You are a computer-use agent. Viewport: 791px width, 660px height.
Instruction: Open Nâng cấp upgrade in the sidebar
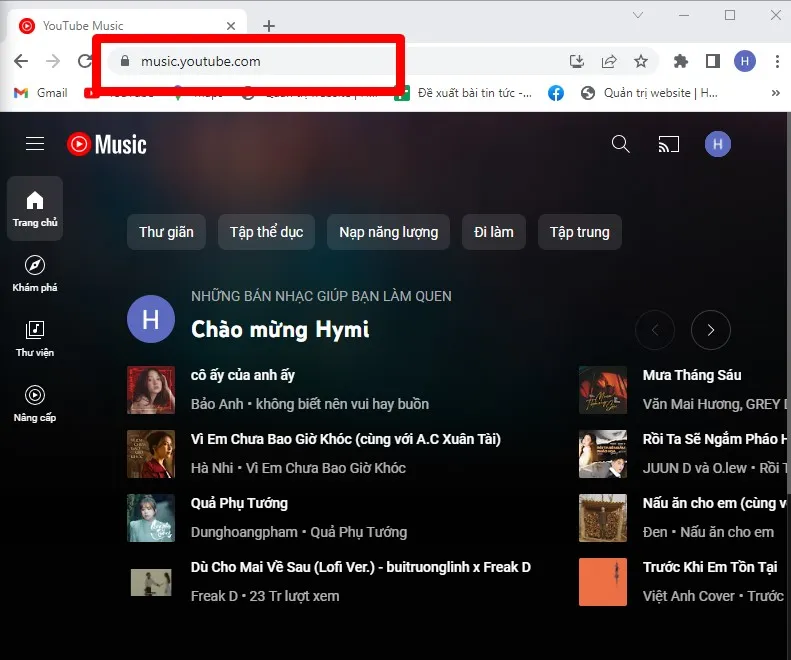click(x=35, y=404)
